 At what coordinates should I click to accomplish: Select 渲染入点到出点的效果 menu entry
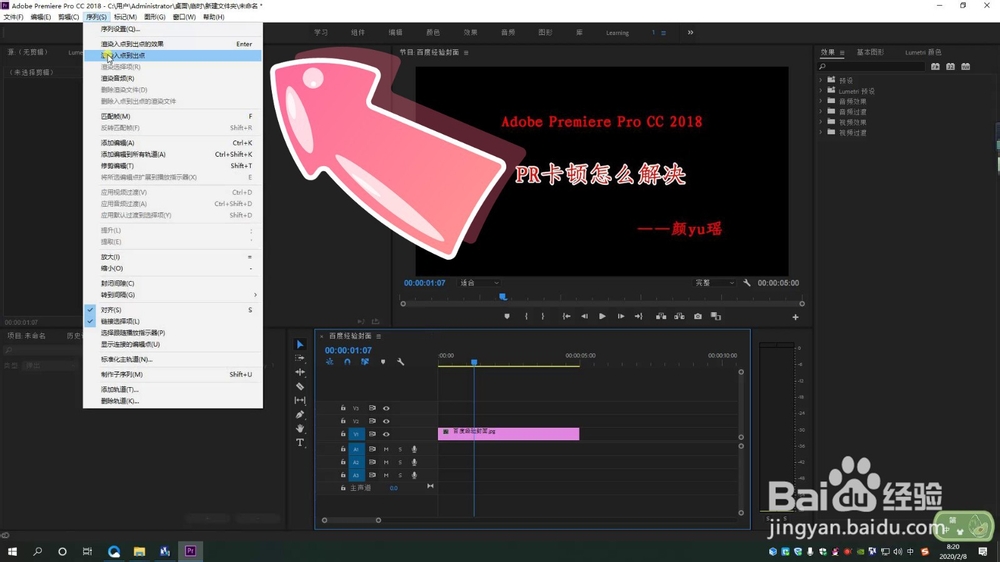(173, 44)
